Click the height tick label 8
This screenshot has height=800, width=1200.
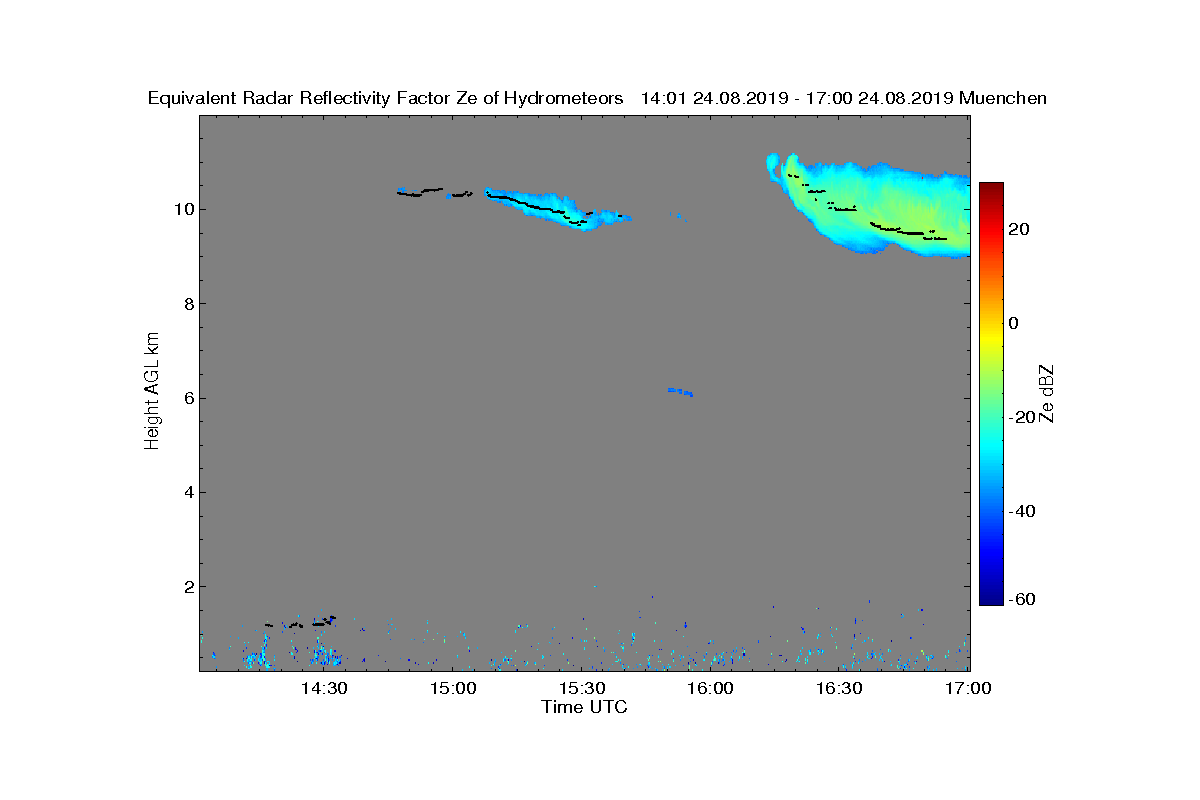187,304
